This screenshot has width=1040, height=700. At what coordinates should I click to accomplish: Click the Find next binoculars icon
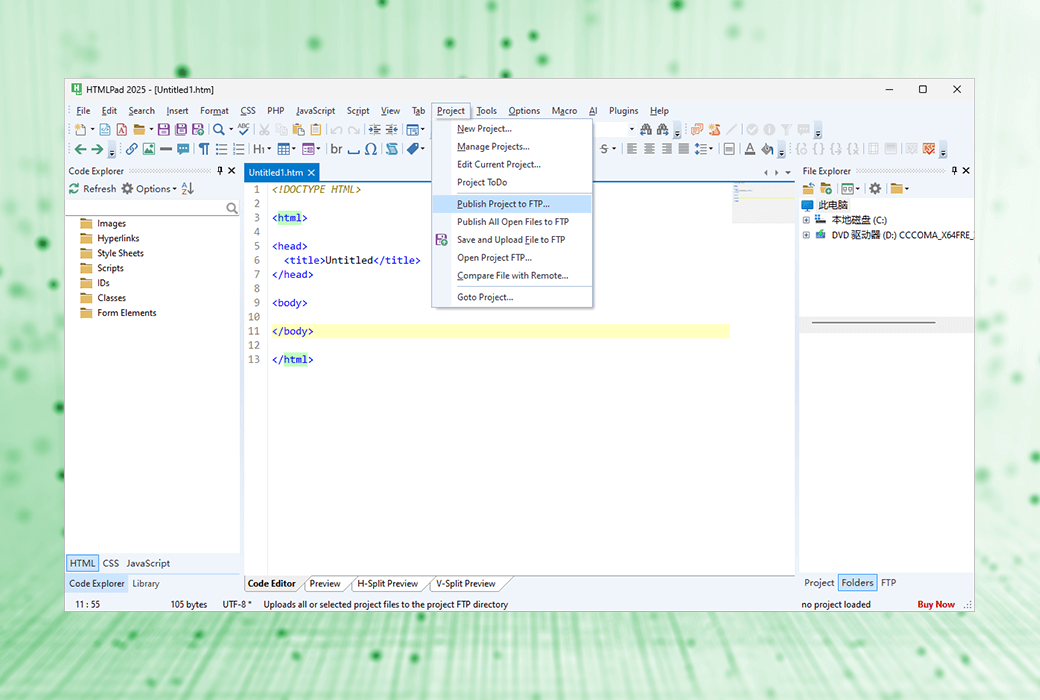663,129
